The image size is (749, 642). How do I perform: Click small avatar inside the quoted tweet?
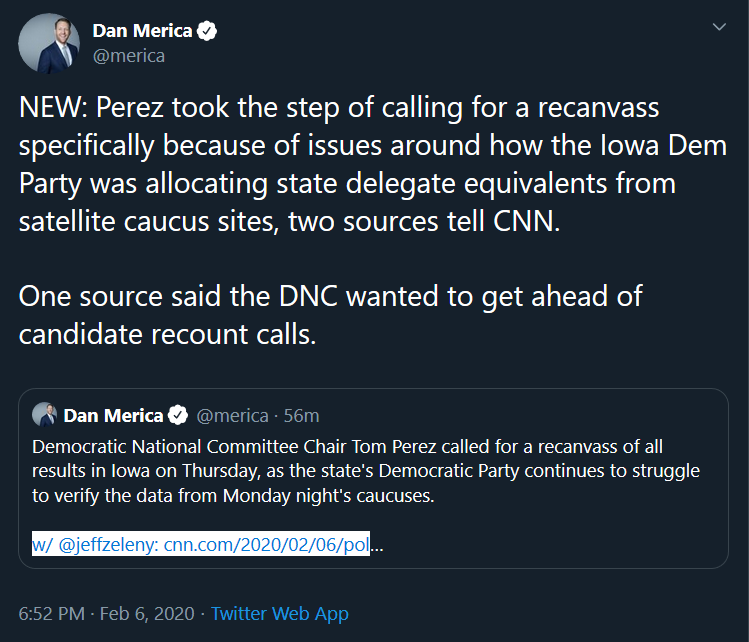click(44, 415)
